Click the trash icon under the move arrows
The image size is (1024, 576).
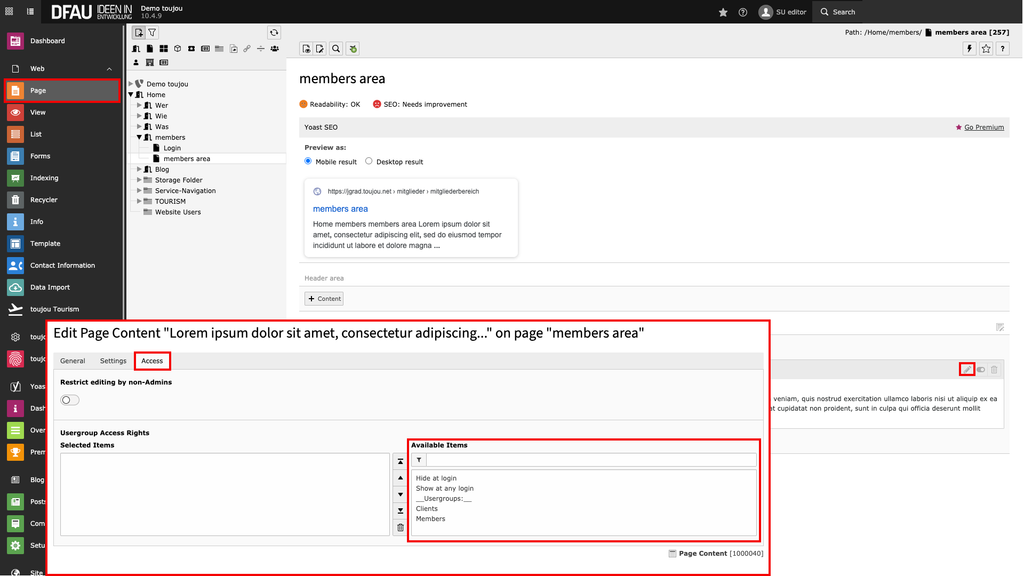click(x=400, y=527)
